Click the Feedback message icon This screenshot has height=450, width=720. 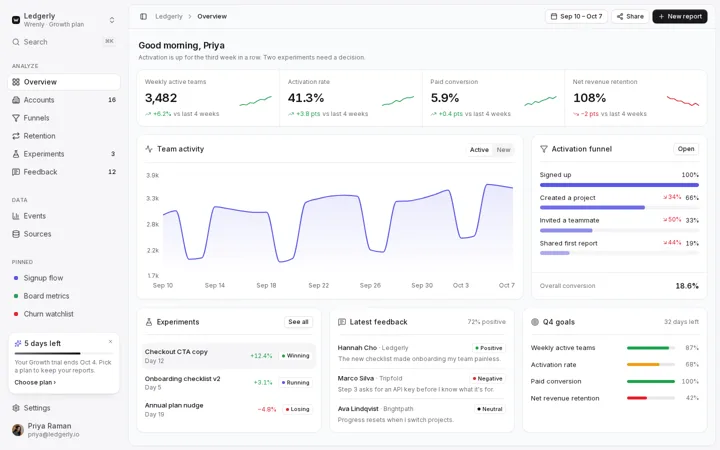click(16, 172)
